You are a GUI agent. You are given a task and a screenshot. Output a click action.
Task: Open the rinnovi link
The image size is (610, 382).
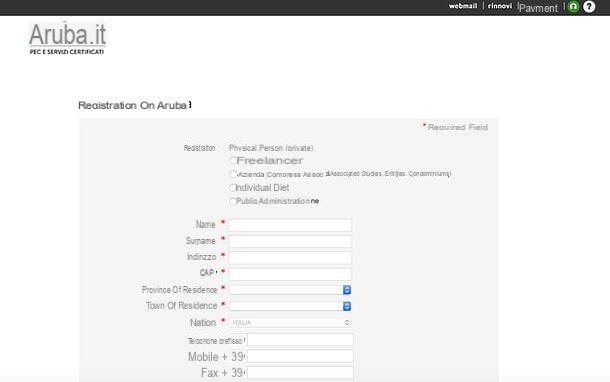pyautogui.click(x=500, y=6)
